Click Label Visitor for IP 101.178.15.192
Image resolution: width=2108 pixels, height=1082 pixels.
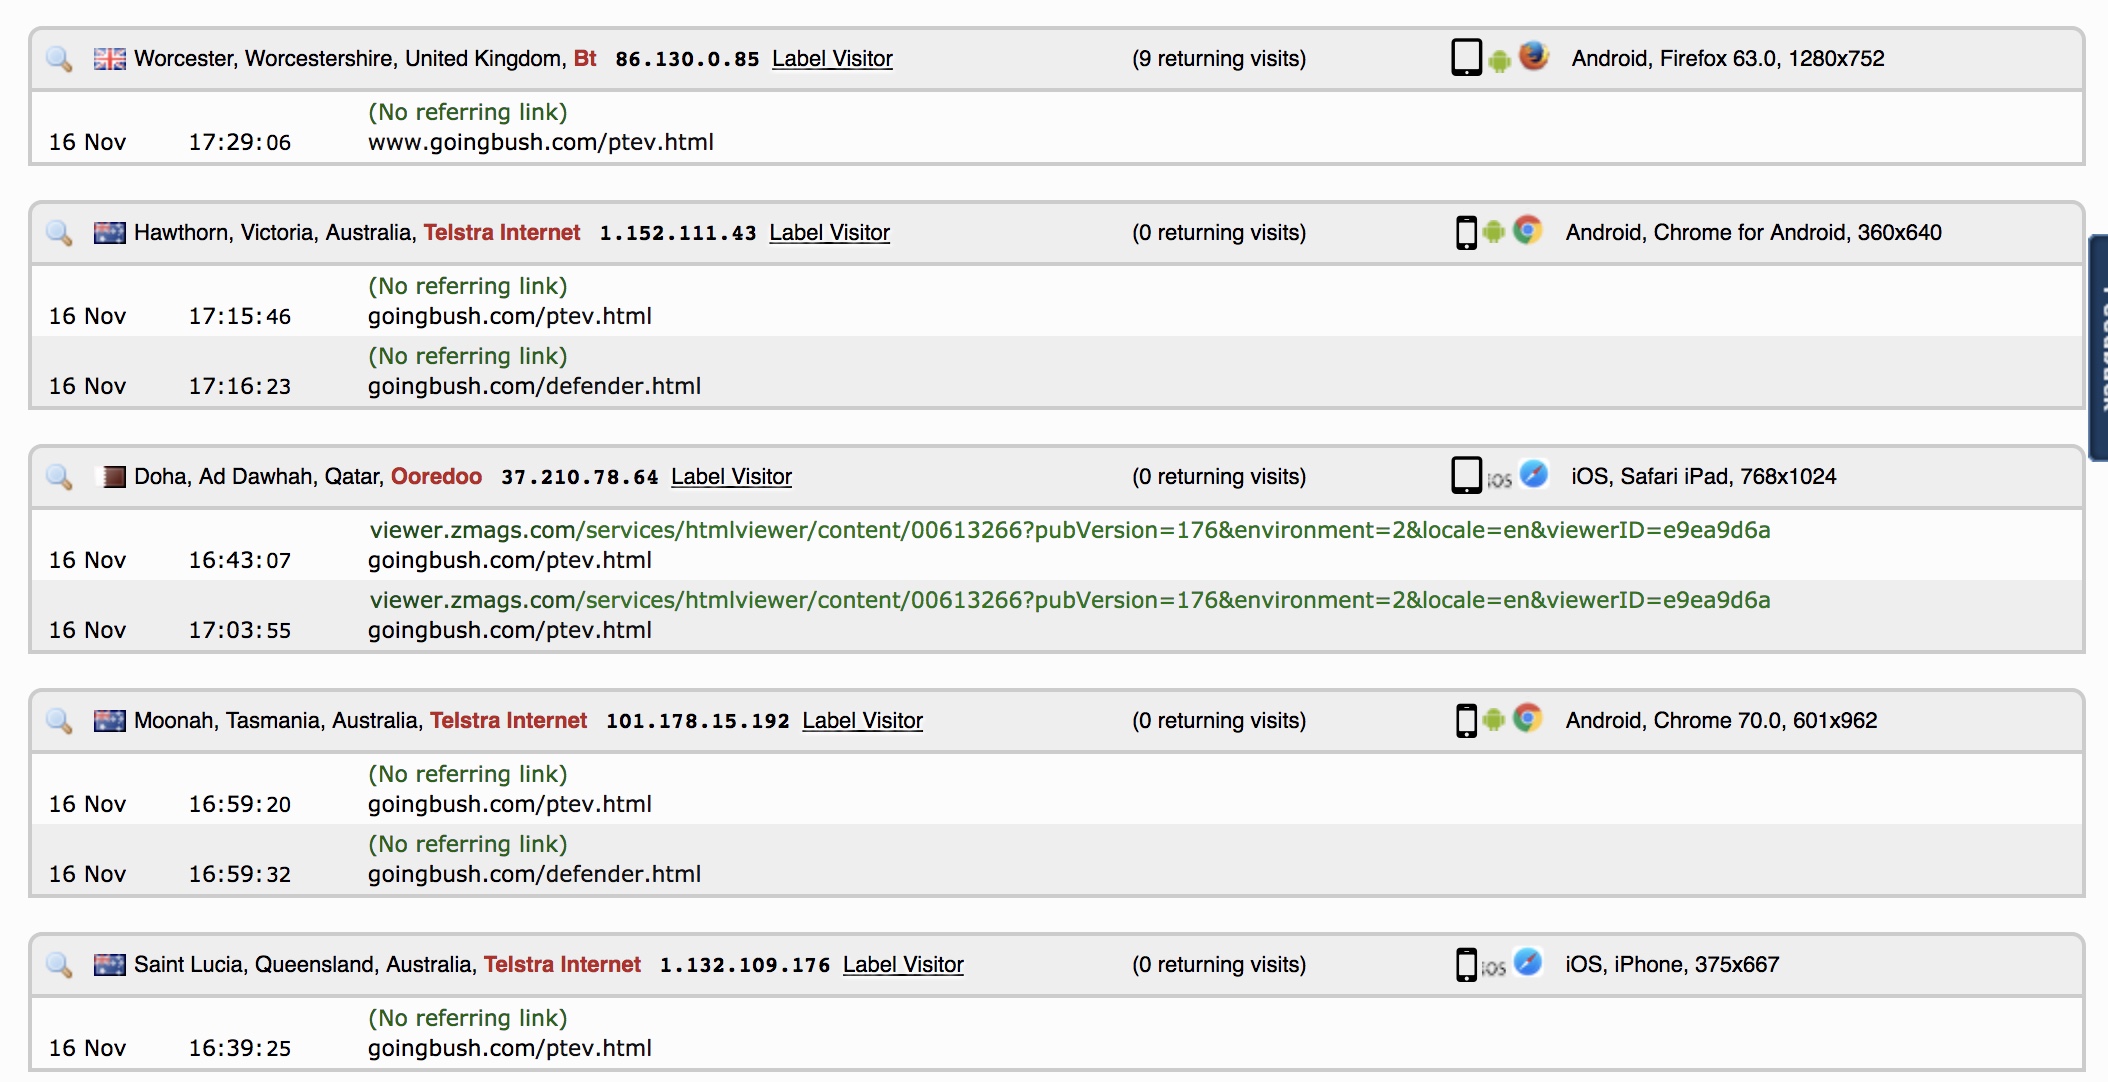point(862,721)
